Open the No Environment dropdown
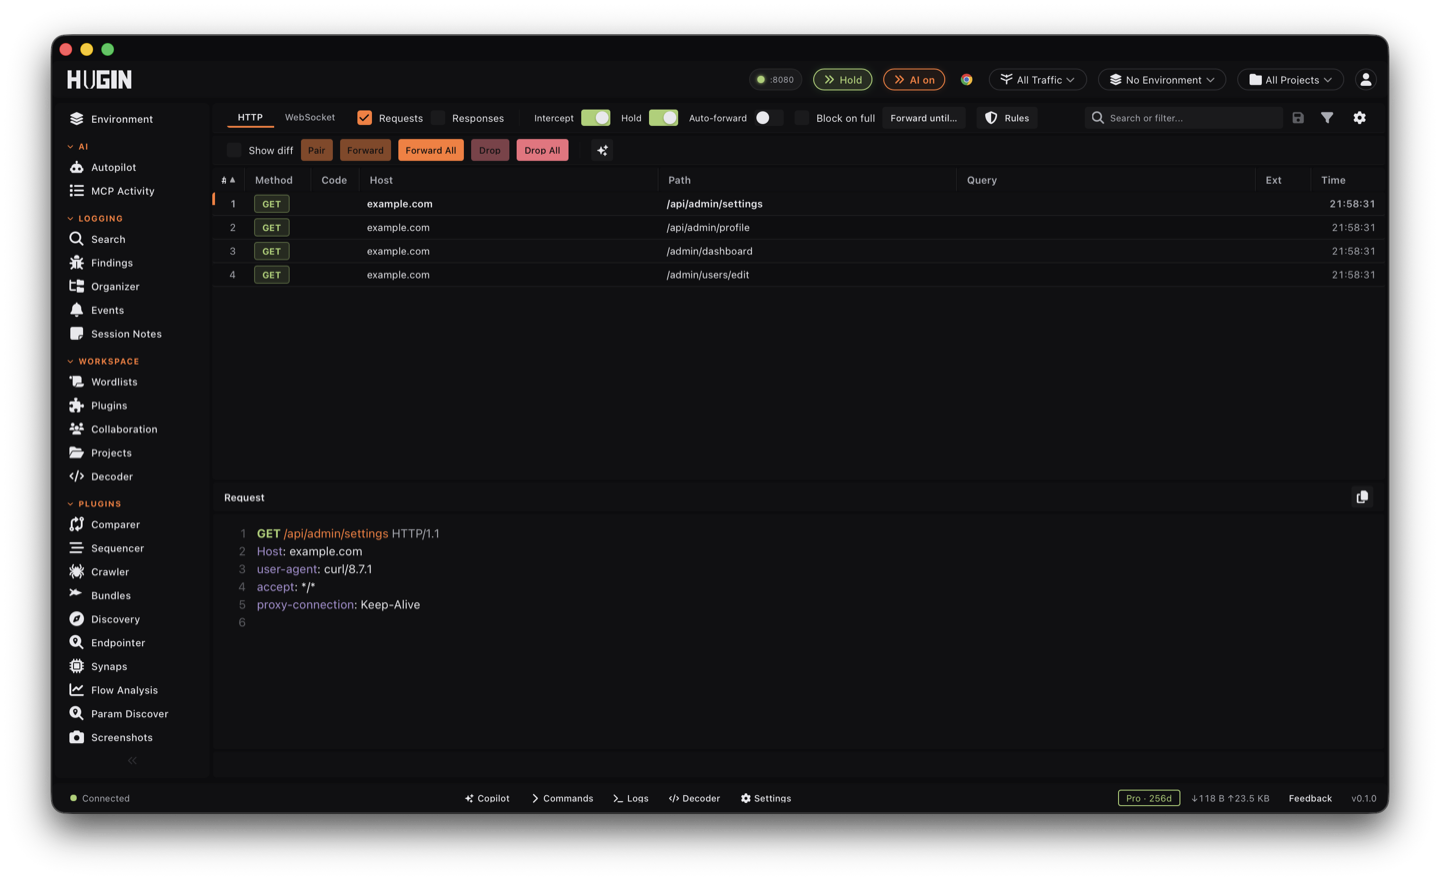Screen dimensions: 1440x881 (1162, 80)
